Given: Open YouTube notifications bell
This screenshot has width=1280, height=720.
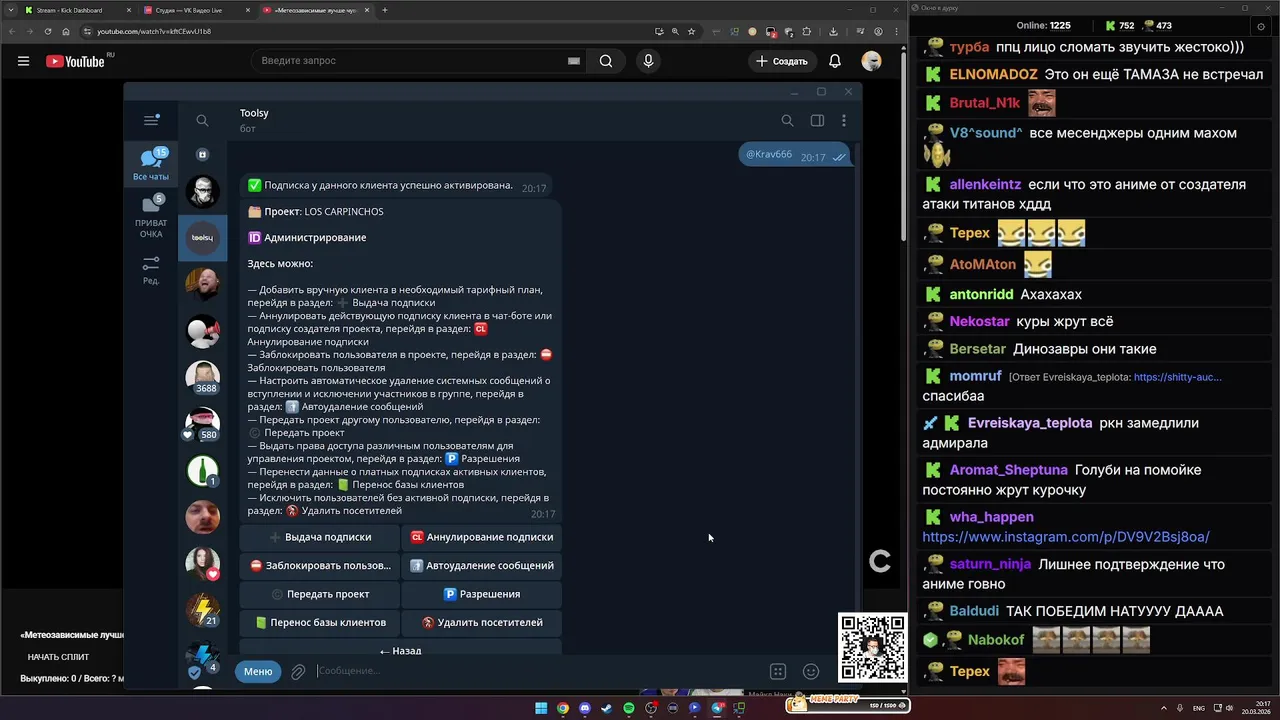Looking at the screenshot, I should pos(835,61).
